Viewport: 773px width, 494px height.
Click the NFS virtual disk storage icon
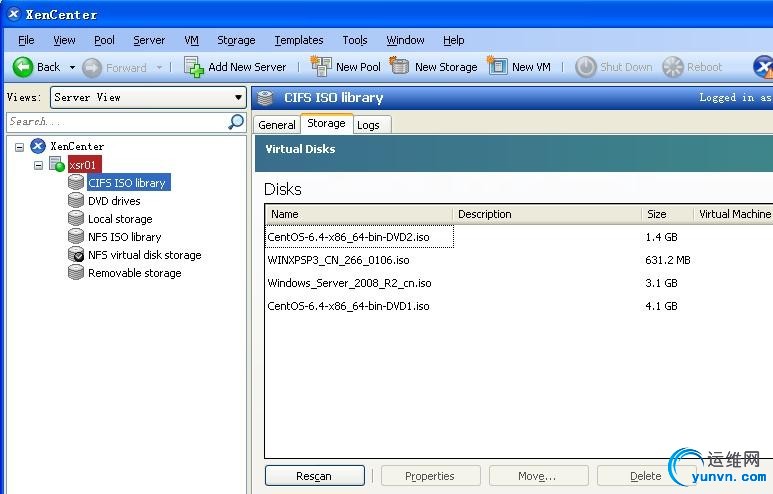[76, 254]
